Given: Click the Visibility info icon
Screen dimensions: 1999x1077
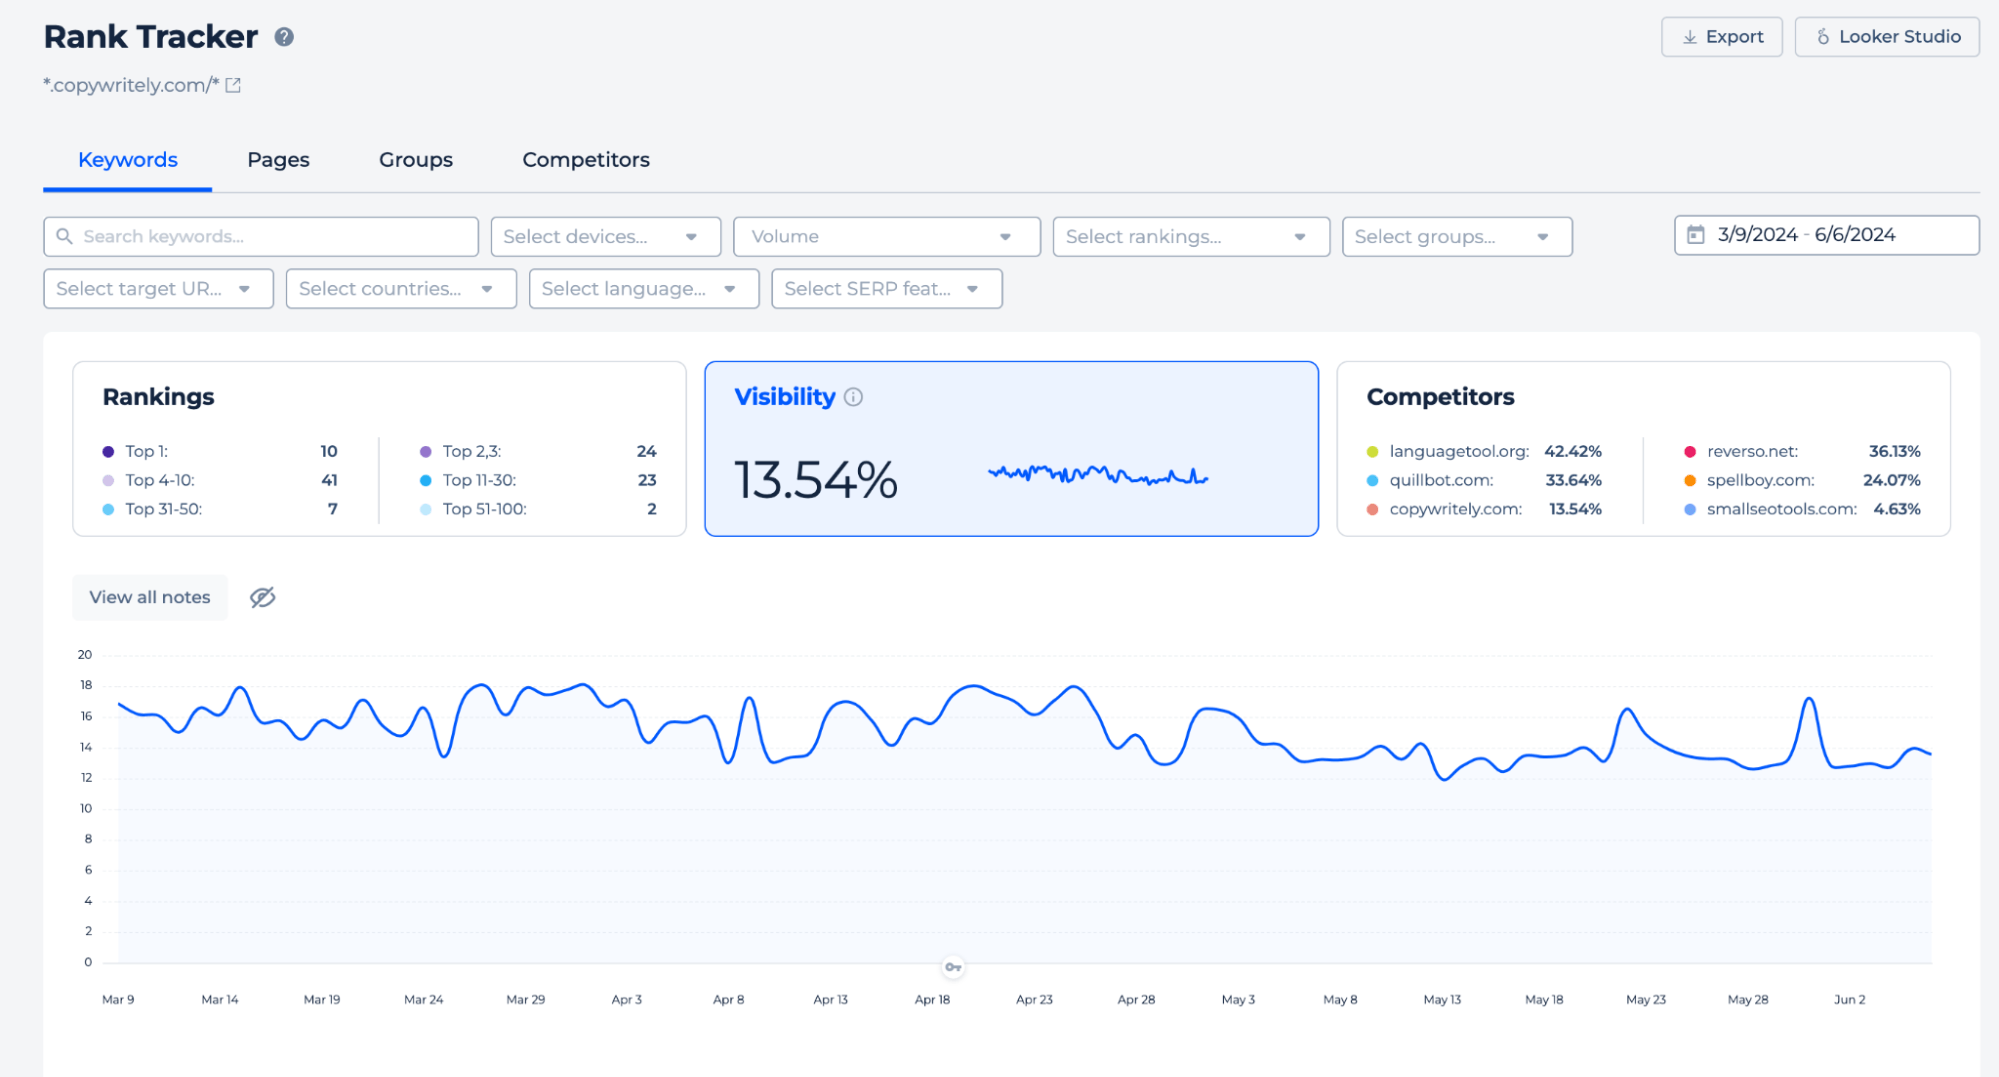Looking at the screenshot, I should (x=853, y=397).
